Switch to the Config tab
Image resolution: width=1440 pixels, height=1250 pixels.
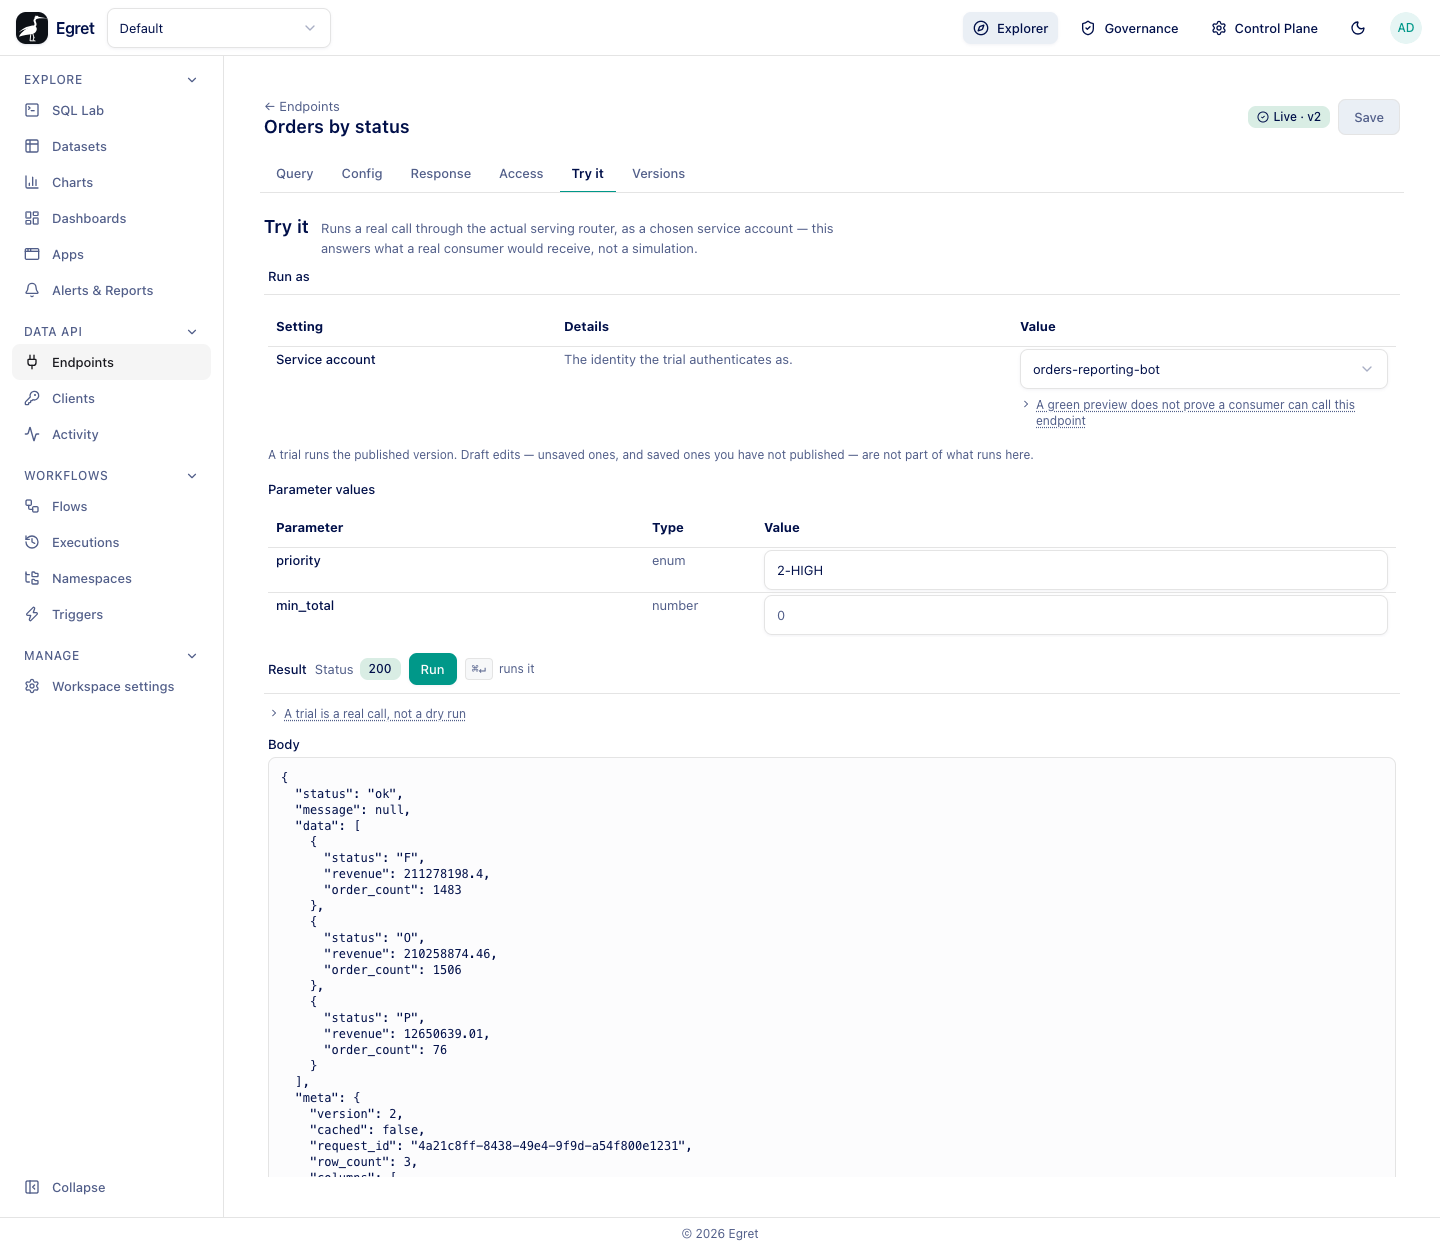pos(362,174)
